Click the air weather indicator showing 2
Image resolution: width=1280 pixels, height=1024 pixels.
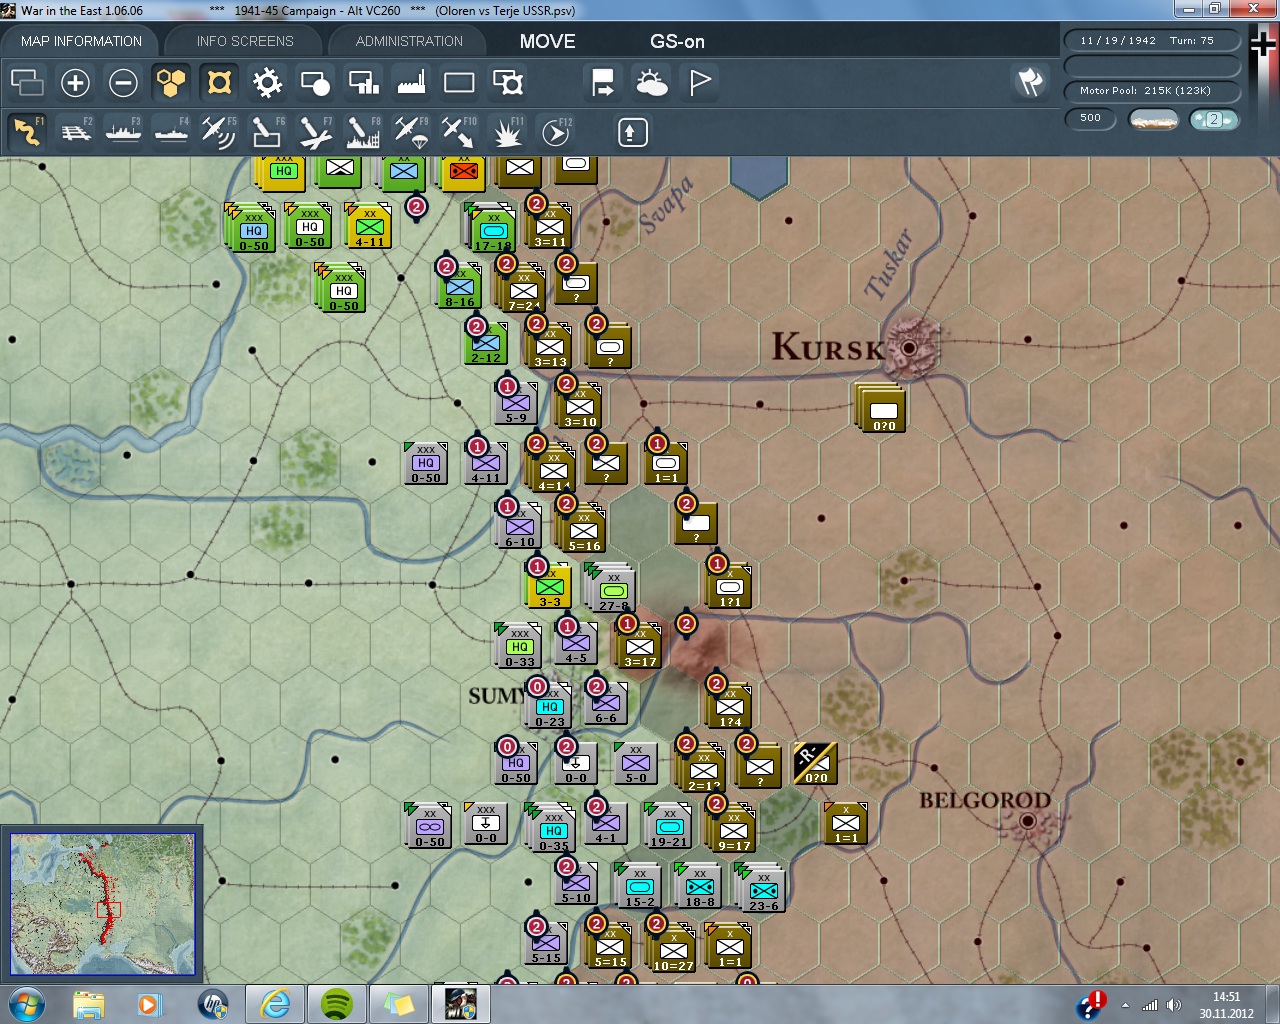pyautogui.click(x=1214, y=119)
